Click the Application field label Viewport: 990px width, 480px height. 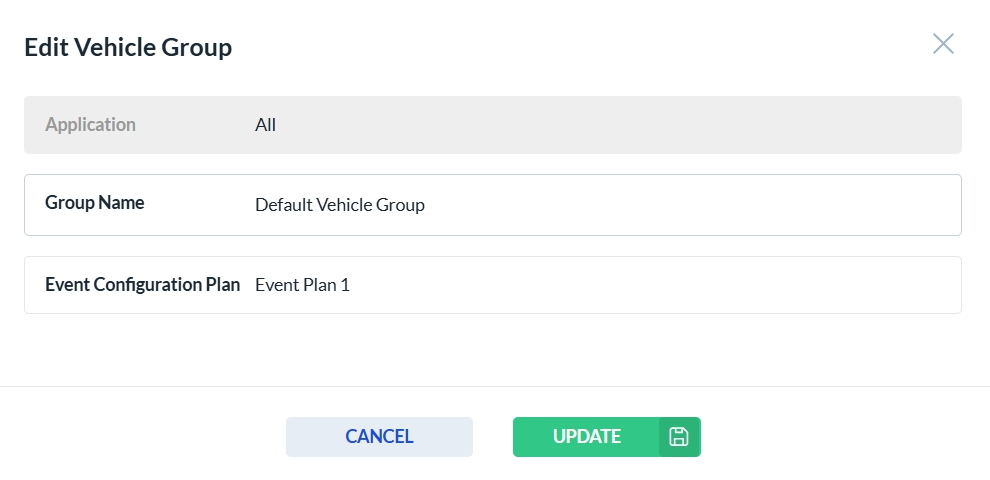(x=91, y=125)
